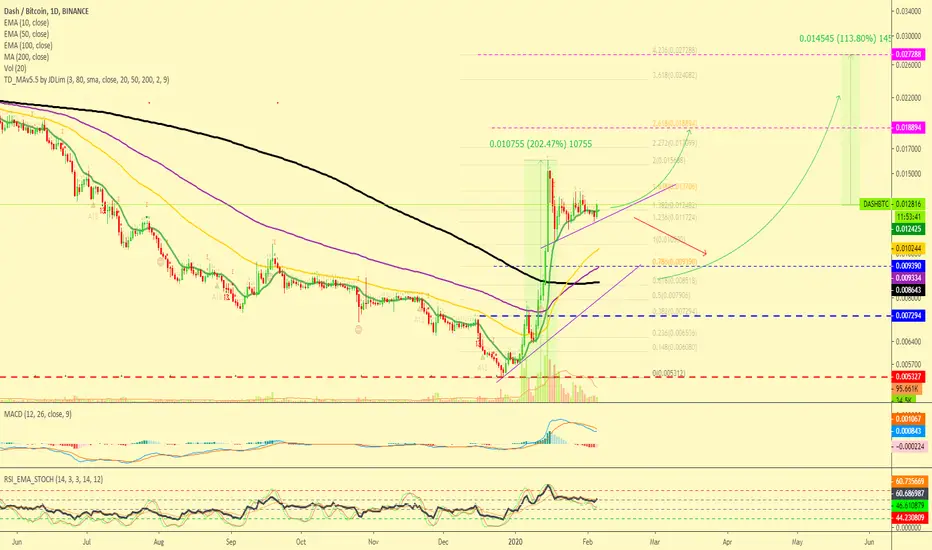Image resolution: width=932 pixels, height=550 pixels.
Task: Click the 95.661K volume label
Action: (908, 389)
